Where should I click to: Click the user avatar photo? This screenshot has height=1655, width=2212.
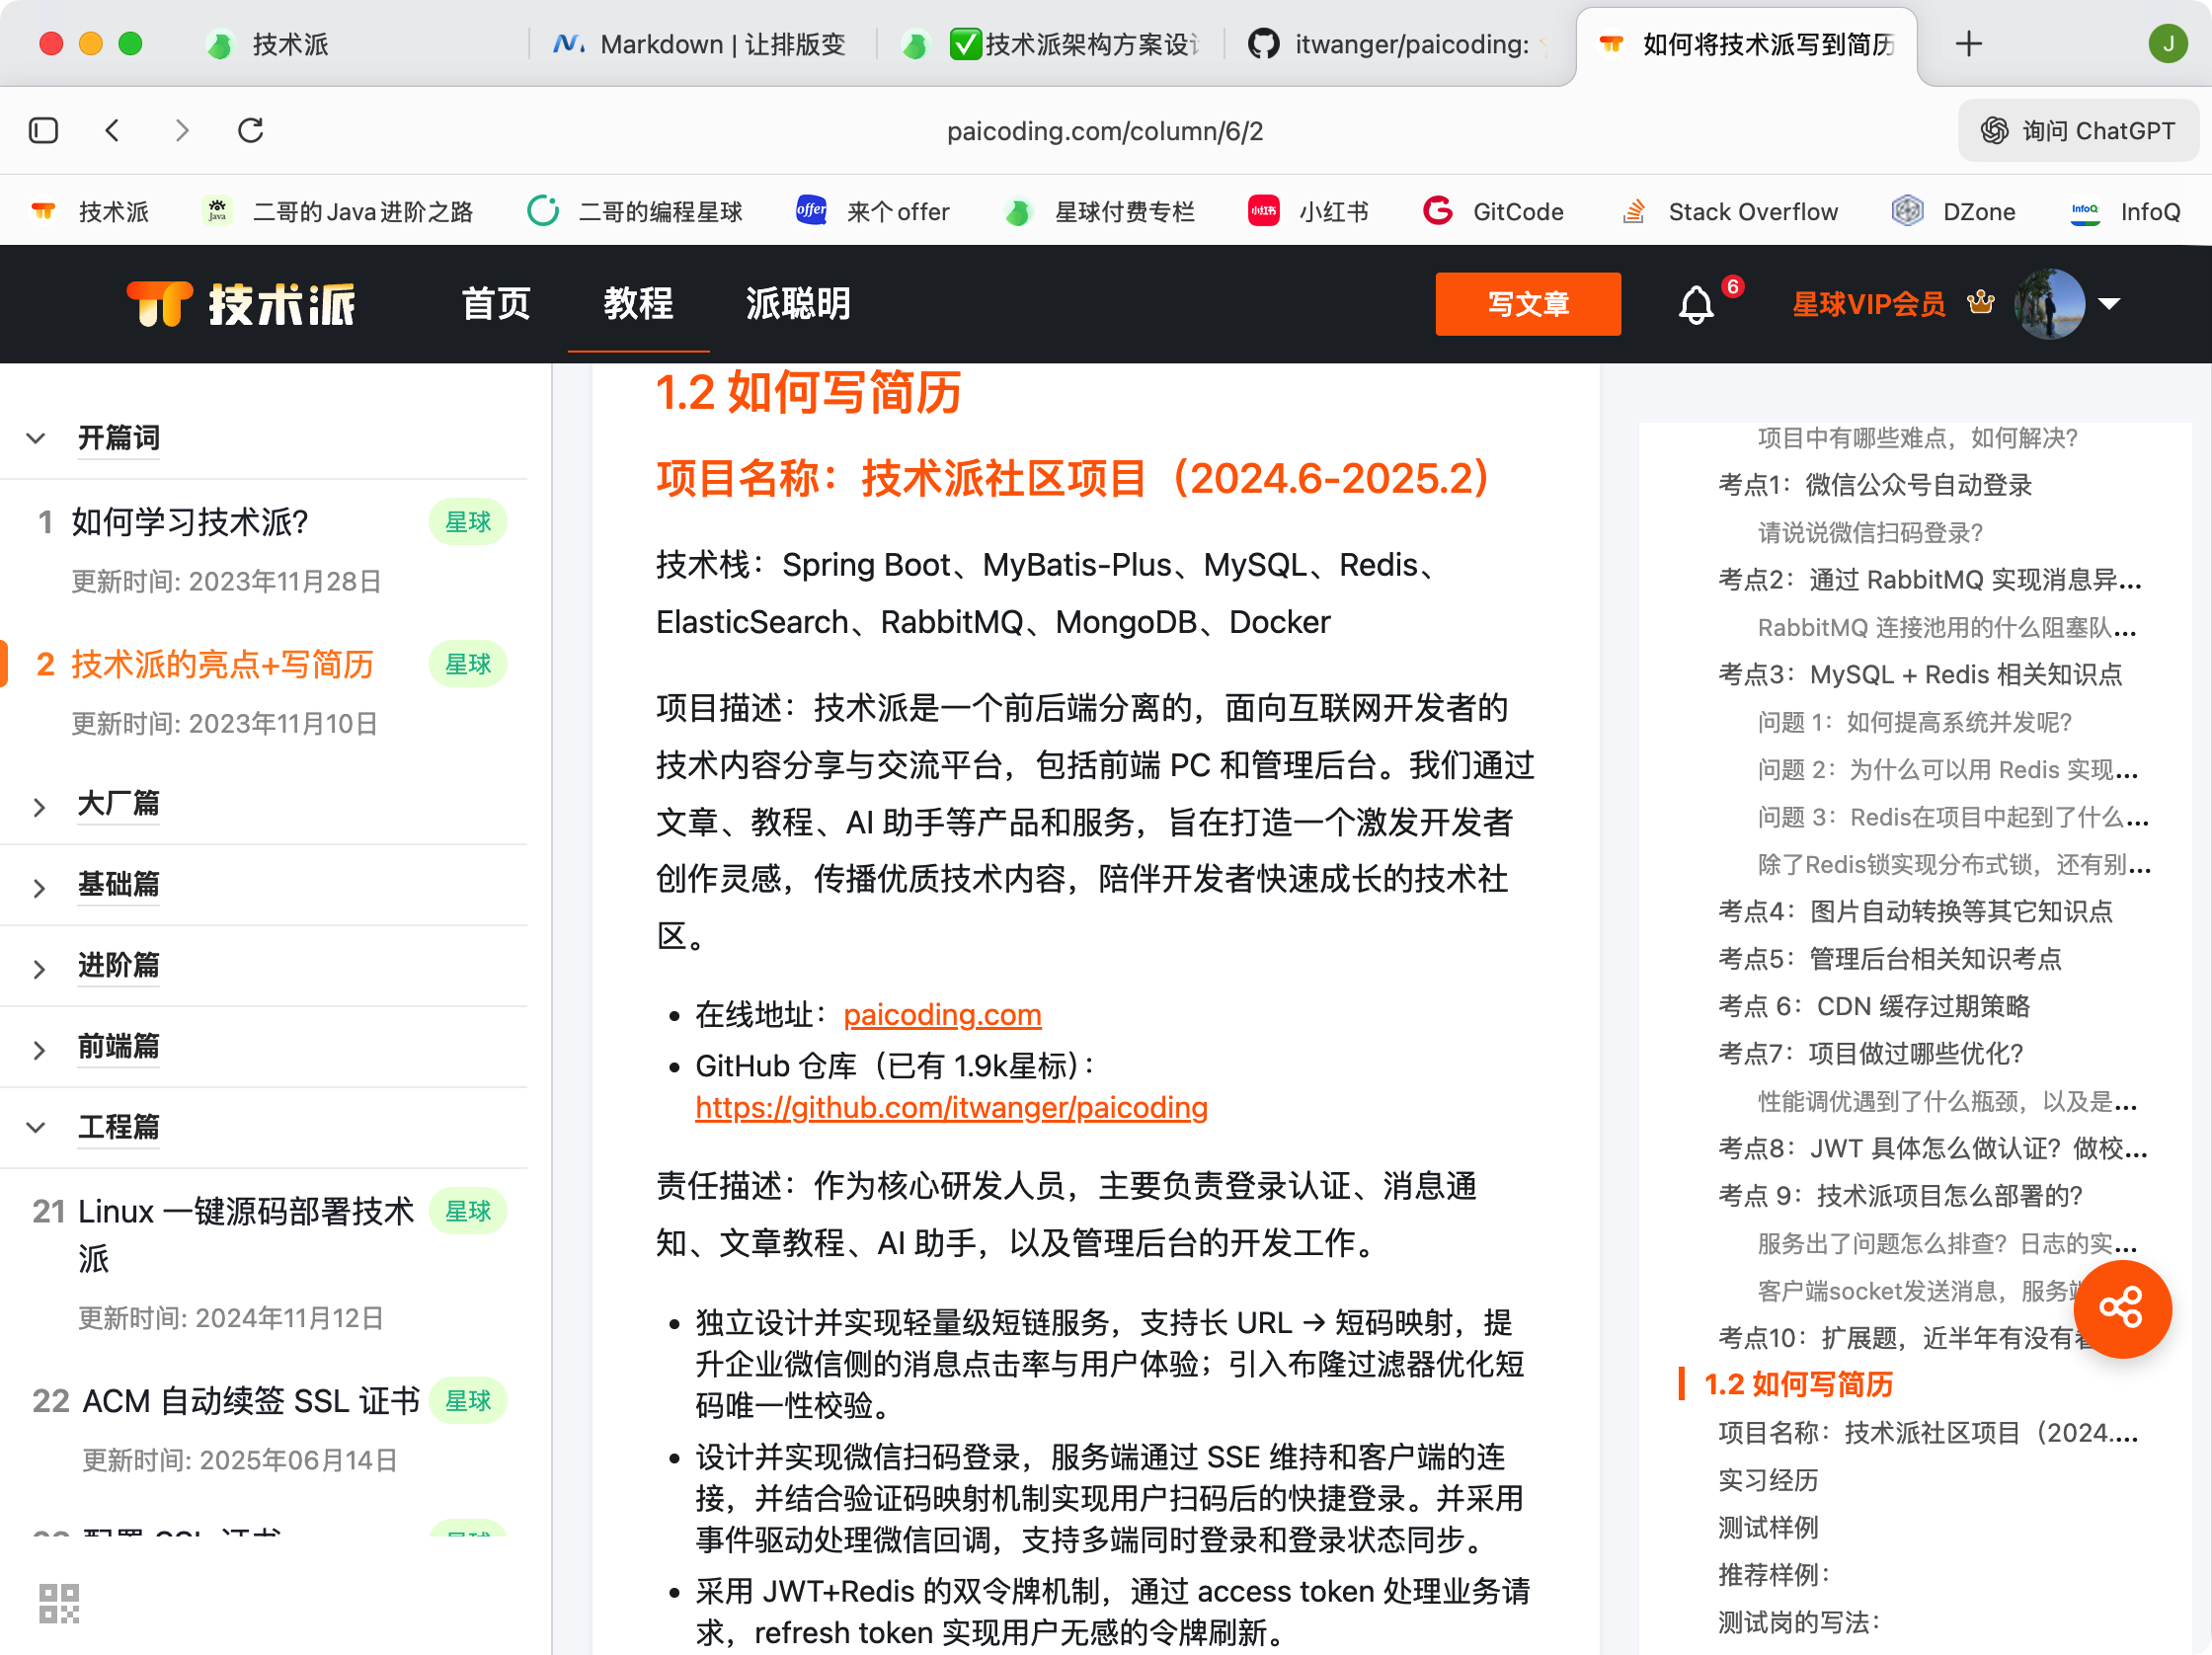(x=2049, y=304)
